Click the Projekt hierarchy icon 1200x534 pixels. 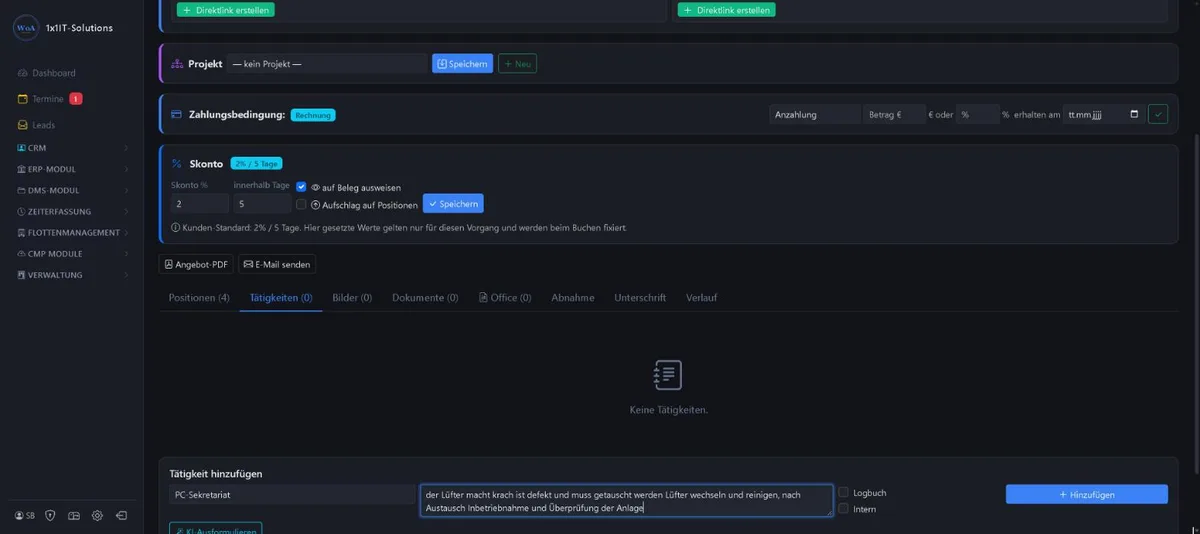click(178, 64)
